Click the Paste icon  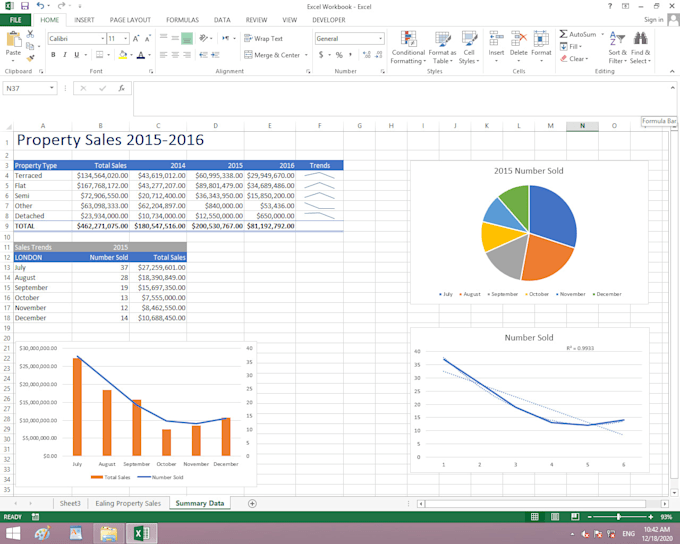coord(13,39)
